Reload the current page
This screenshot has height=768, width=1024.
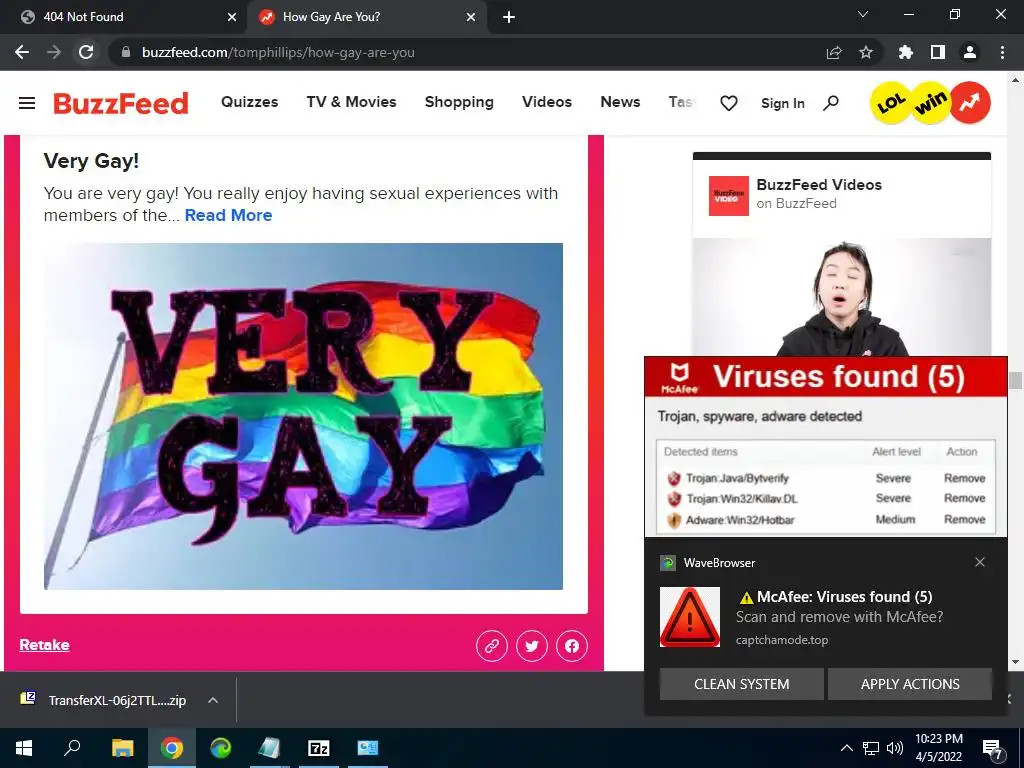pyautogui.click(x=86, y=52)
